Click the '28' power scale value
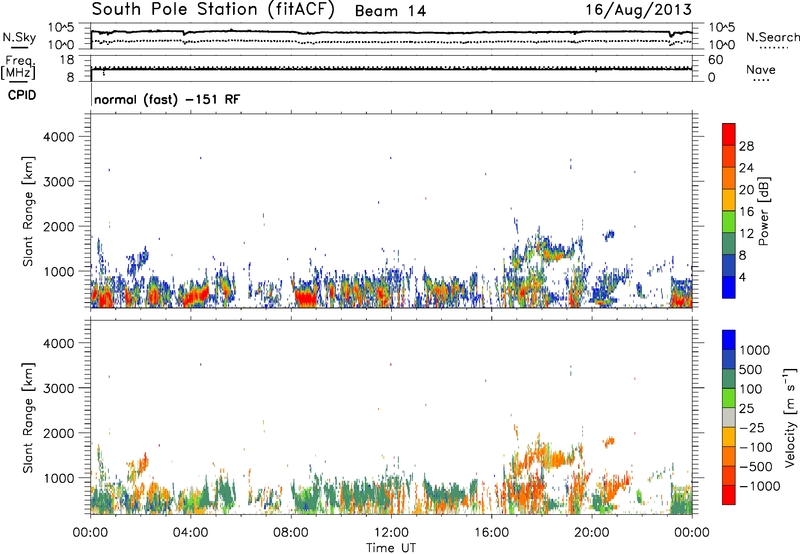The height and width of the screenshot is (554, 800). [x=746, y=146]
